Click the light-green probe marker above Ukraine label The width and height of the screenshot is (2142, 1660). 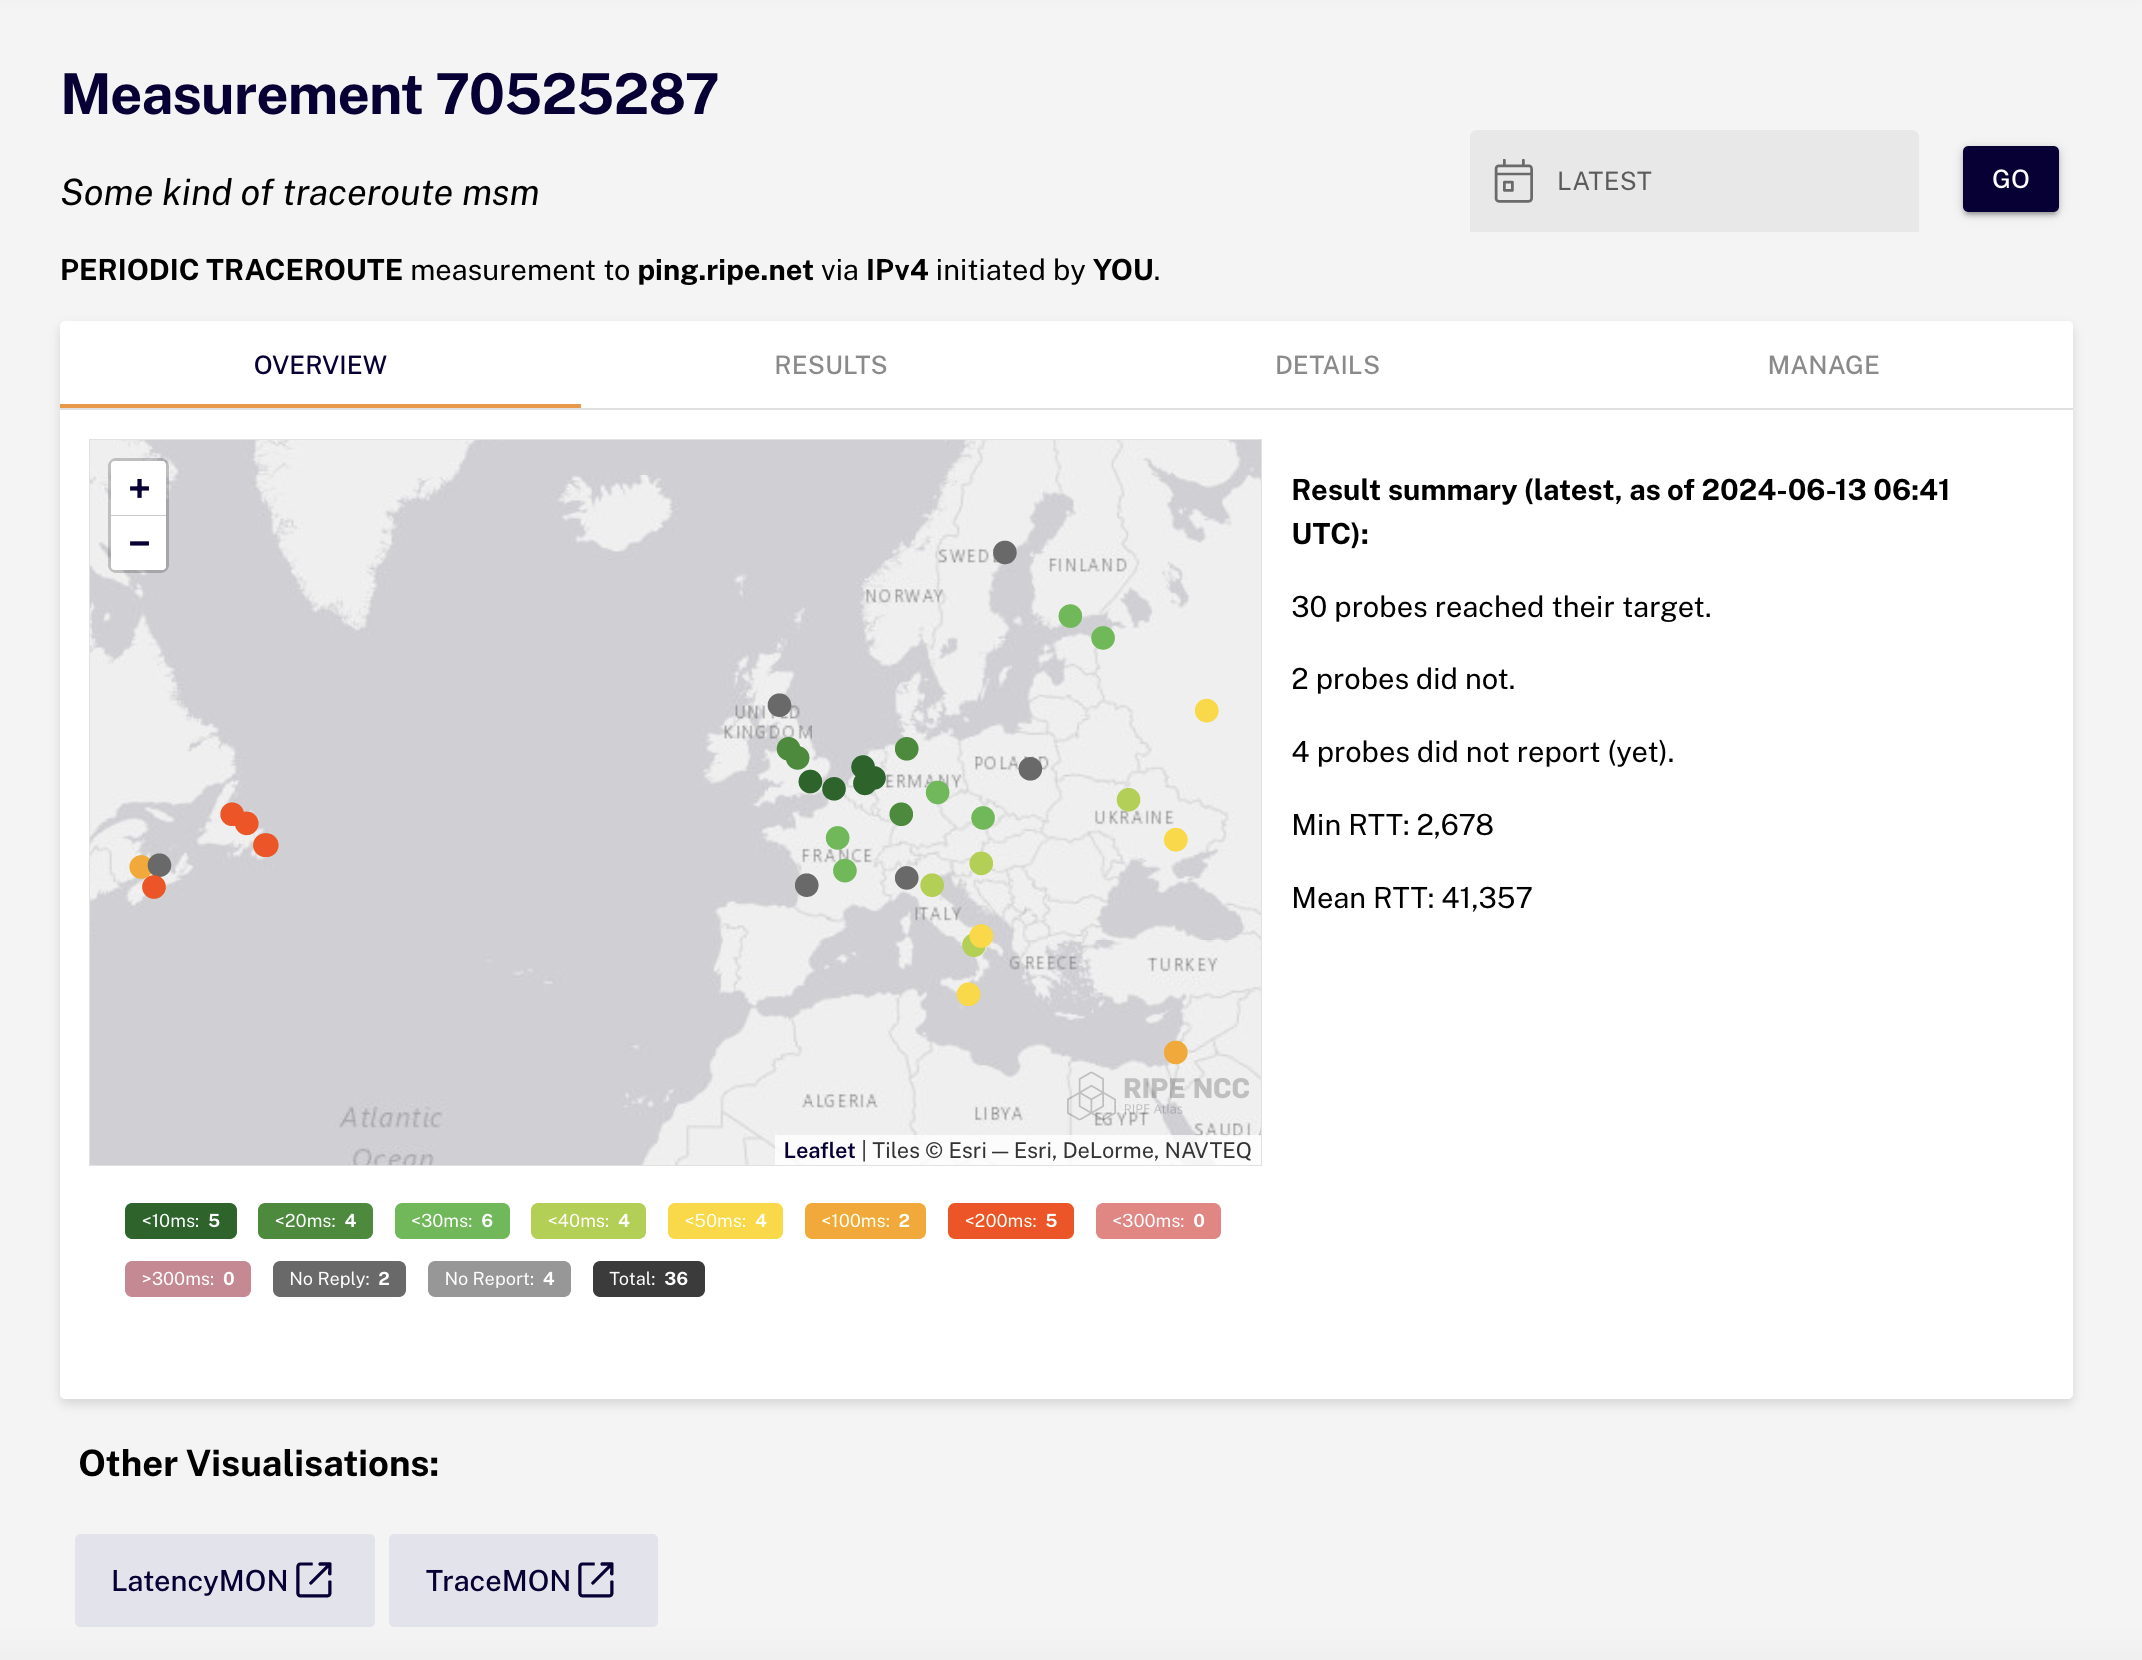(x=1129, y=799)
